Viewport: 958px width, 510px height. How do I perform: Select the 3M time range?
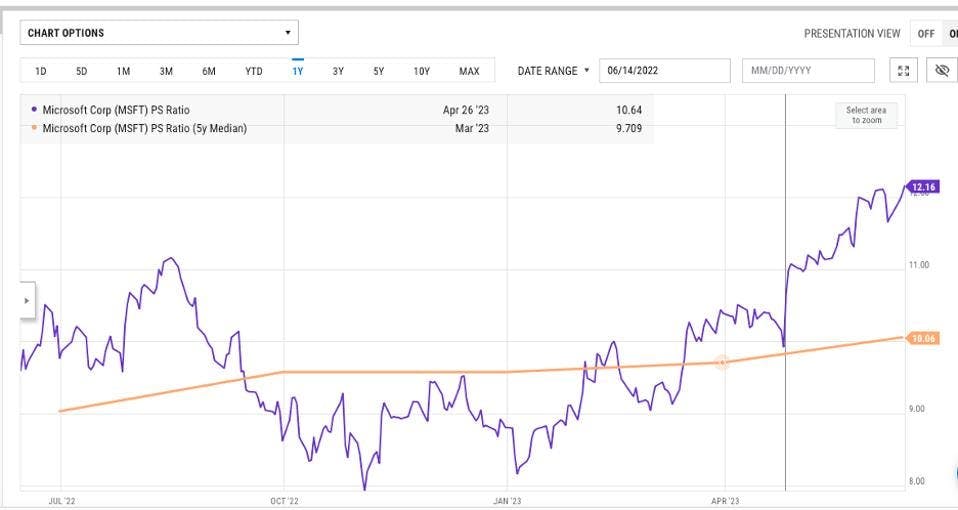[166, 71]
